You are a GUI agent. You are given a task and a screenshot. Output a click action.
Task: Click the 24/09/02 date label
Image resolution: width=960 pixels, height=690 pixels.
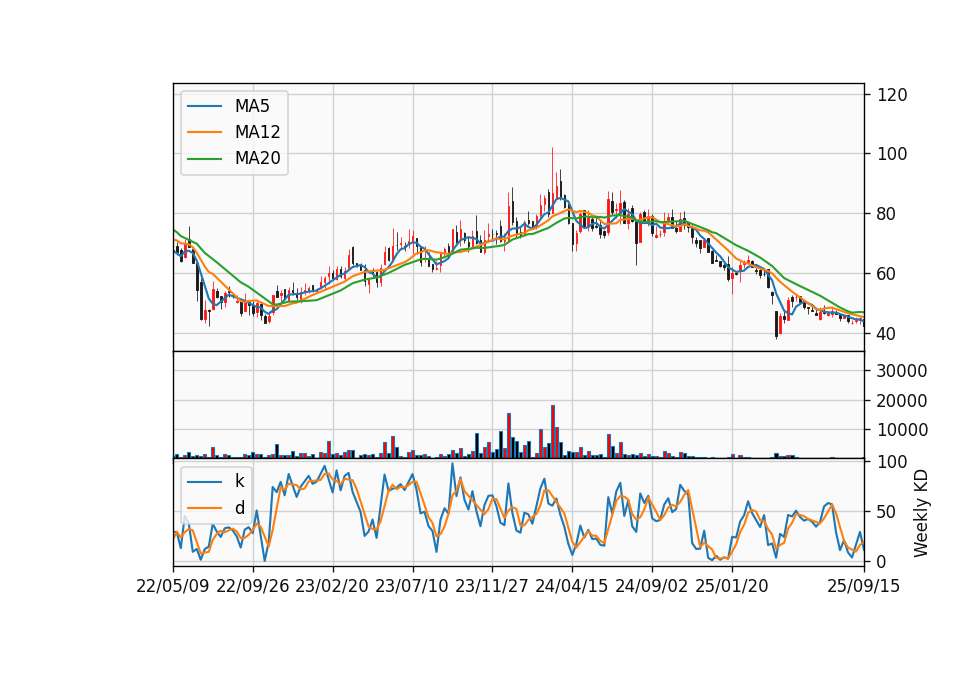(651, 586)
